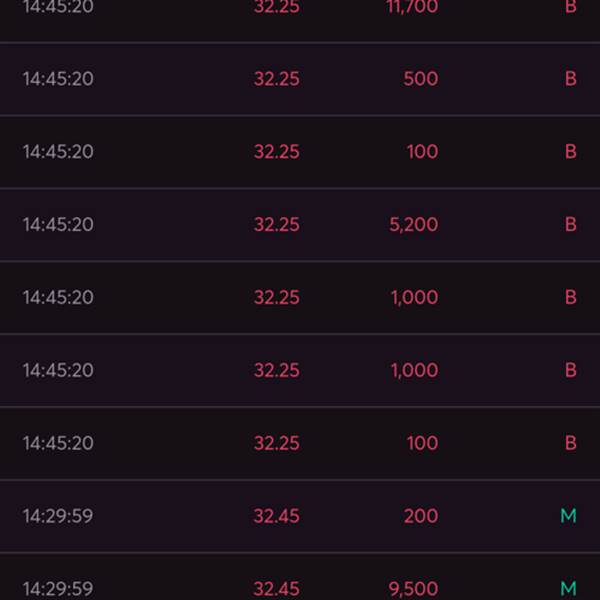The height and width of the screenshot is (600, 600).
Task: Click timestamp 14:45:20 in the 500-volume row
Action: pyautogui.click(x=58, y=79)
